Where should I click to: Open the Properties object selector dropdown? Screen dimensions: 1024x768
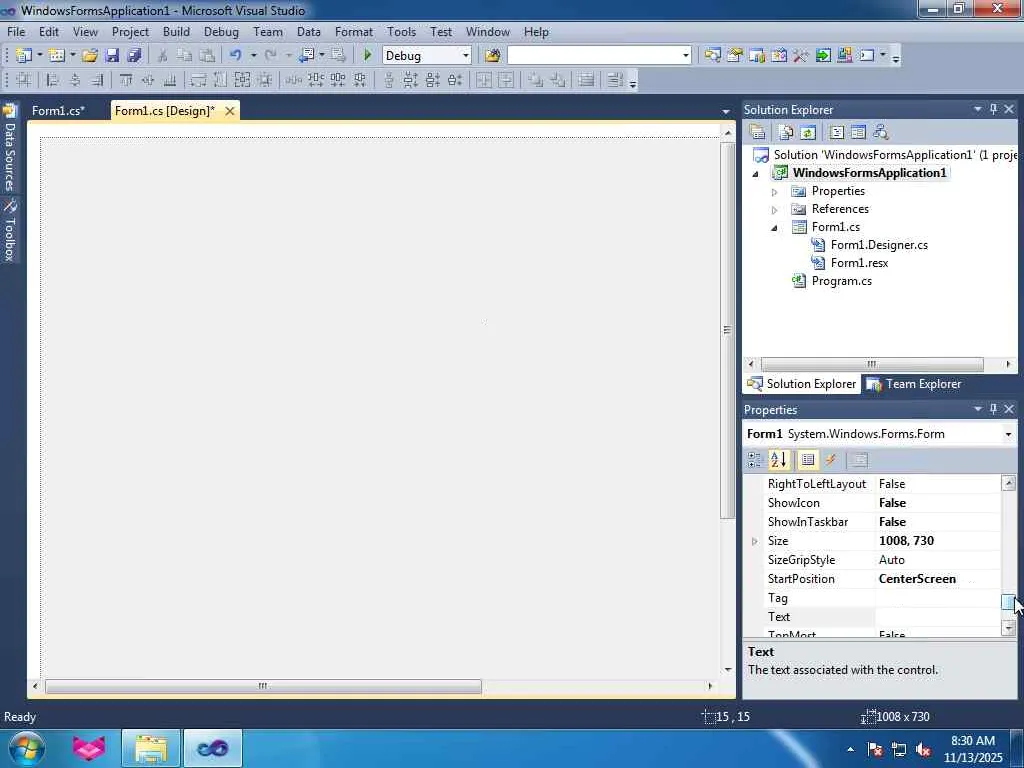1008,434
